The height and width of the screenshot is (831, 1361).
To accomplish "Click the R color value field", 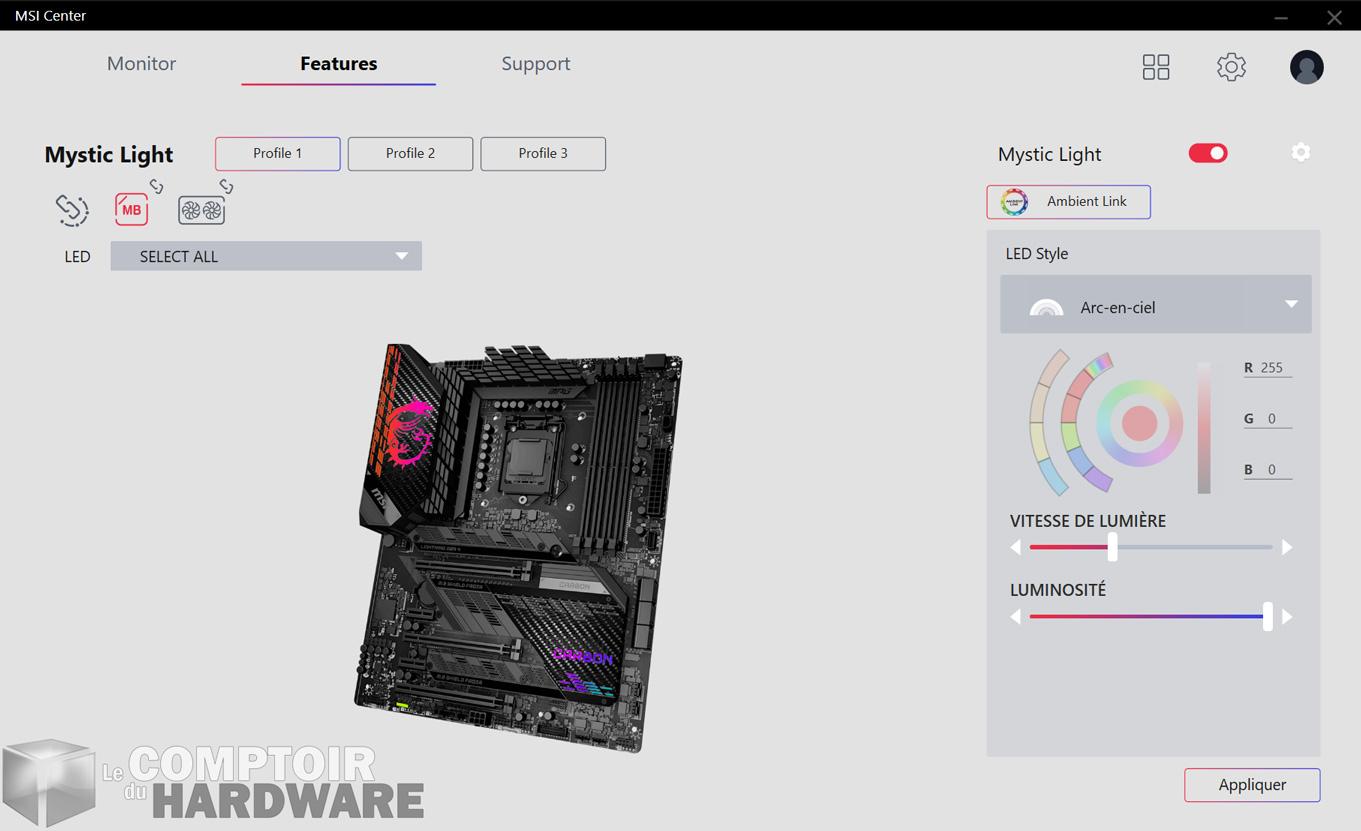I will (1271, 368).
